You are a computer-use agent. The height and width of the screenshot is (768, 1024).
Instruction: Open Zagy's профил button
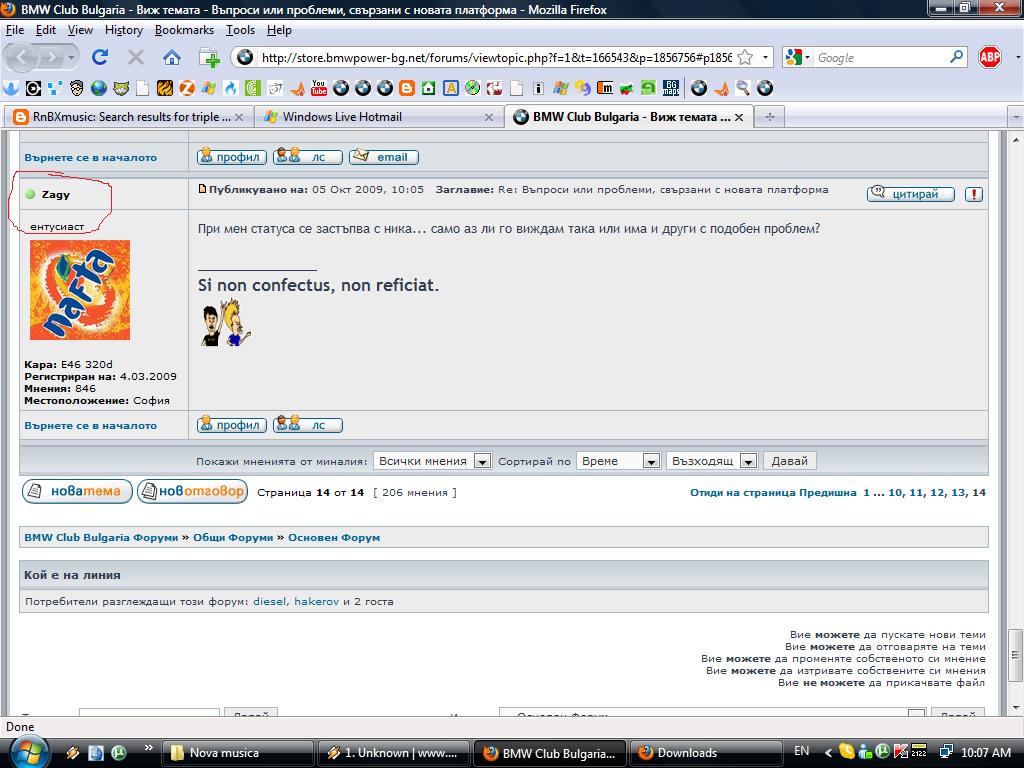pyautogui.click(x=232, y=425)
